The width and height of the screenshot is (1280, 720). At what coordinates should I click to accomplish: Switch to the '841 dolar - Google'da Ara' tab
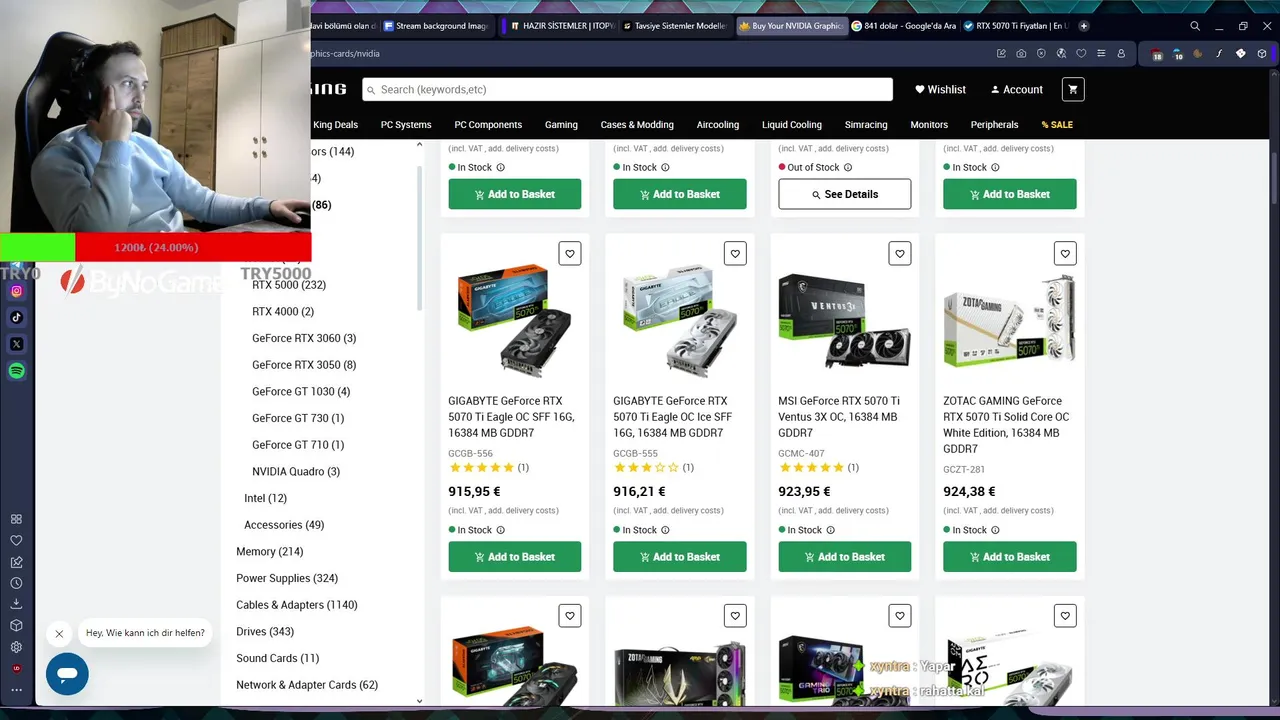pyautogui.click(x=903, y=26)
